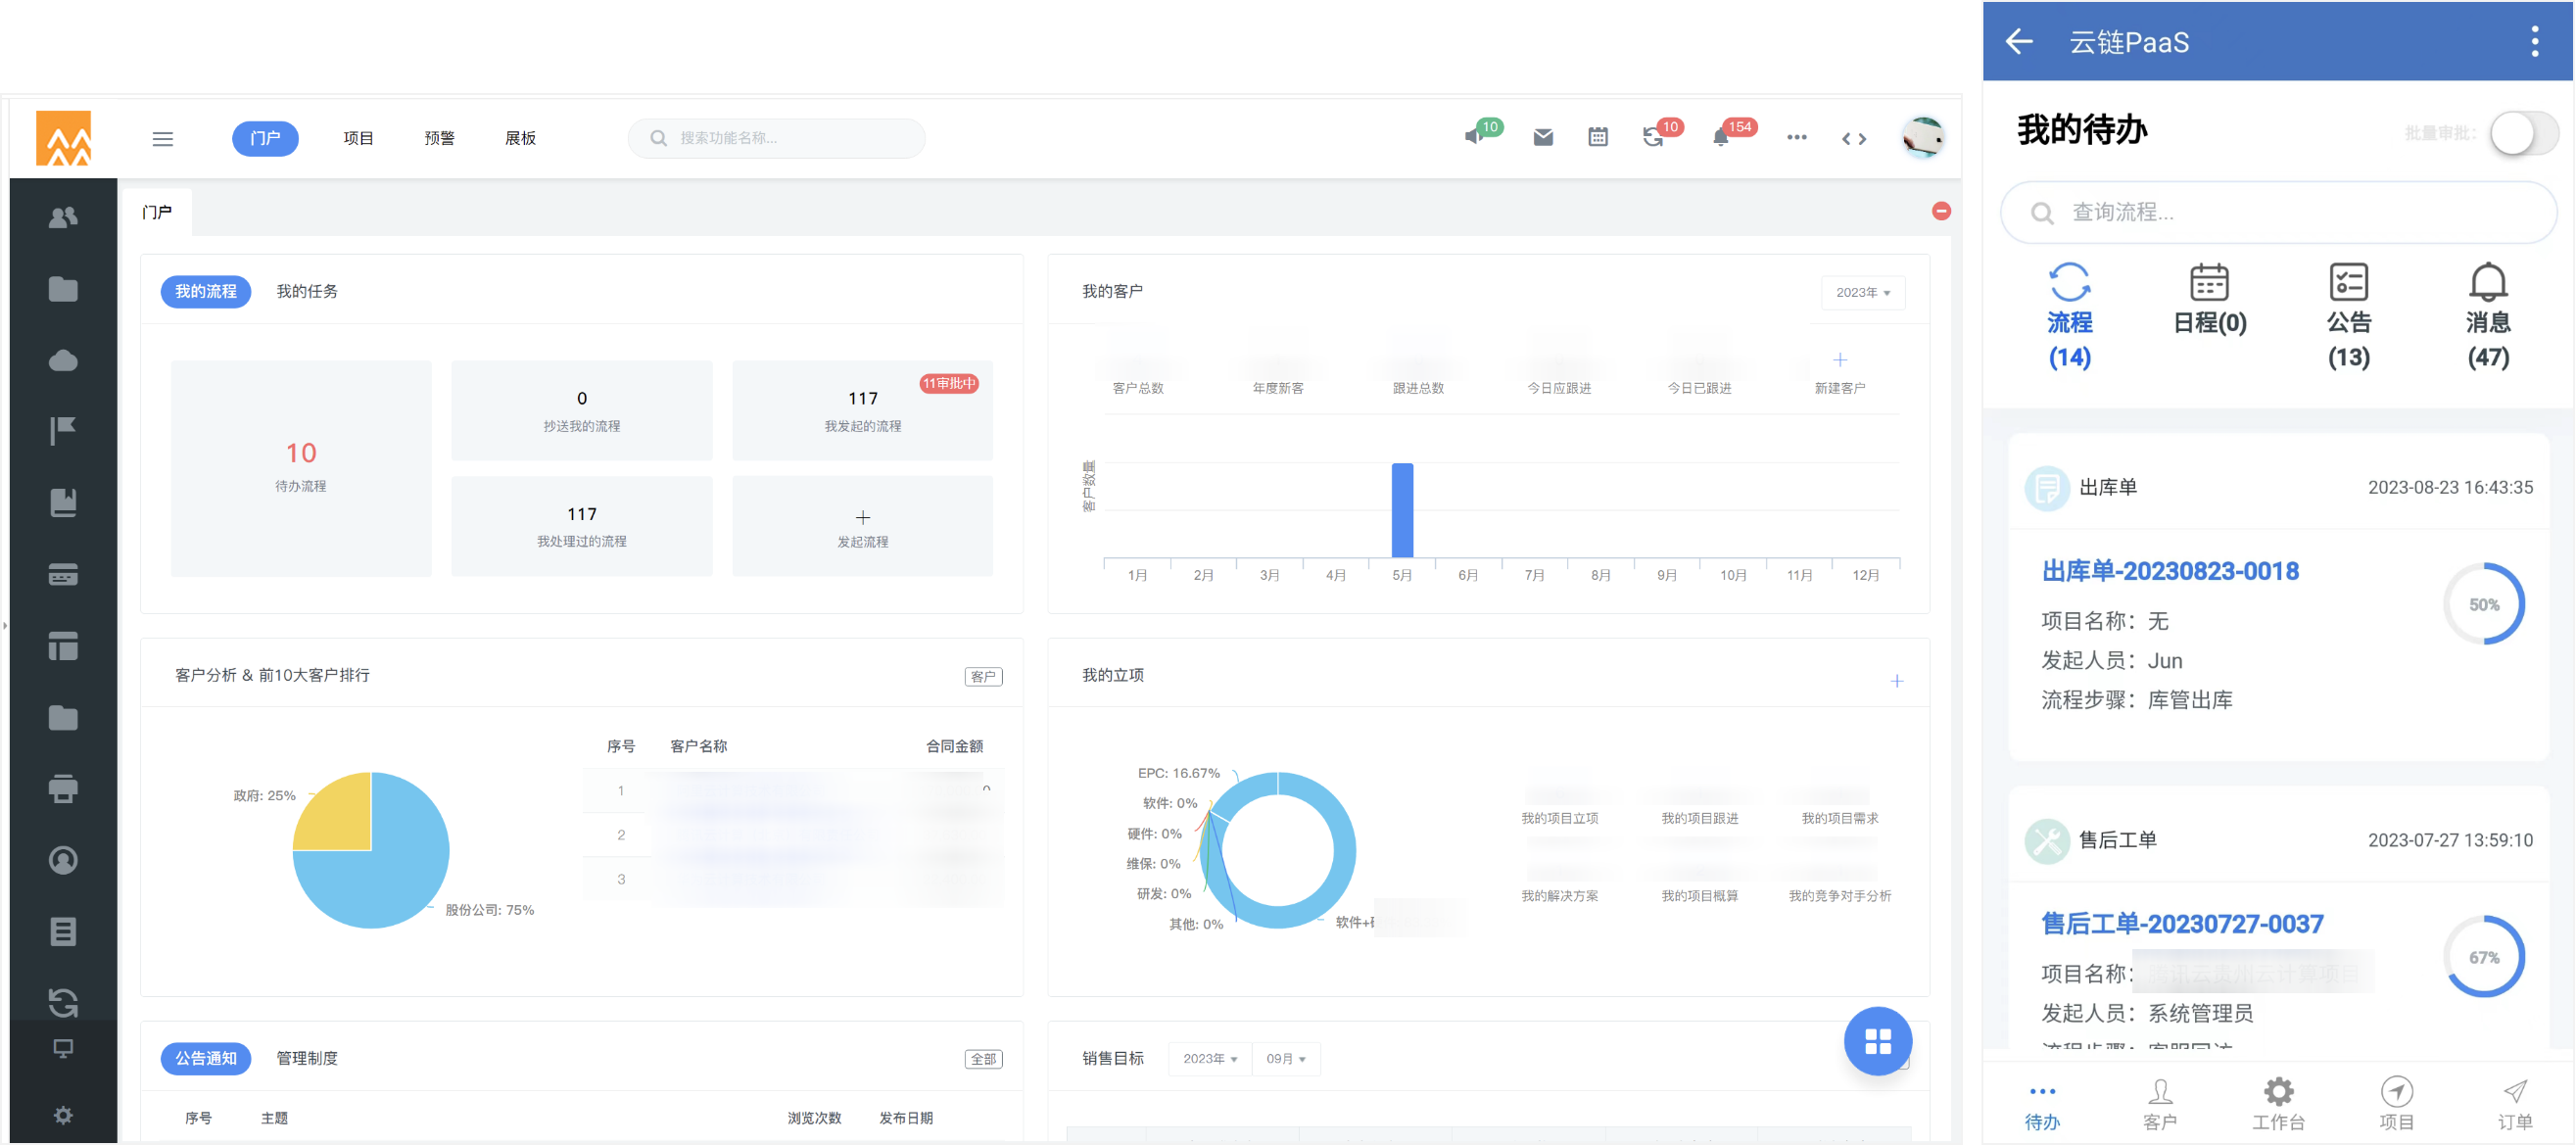Open the mail envelope icon
This screenshot has height=1145, width=2576.
tap(1542, 138)
